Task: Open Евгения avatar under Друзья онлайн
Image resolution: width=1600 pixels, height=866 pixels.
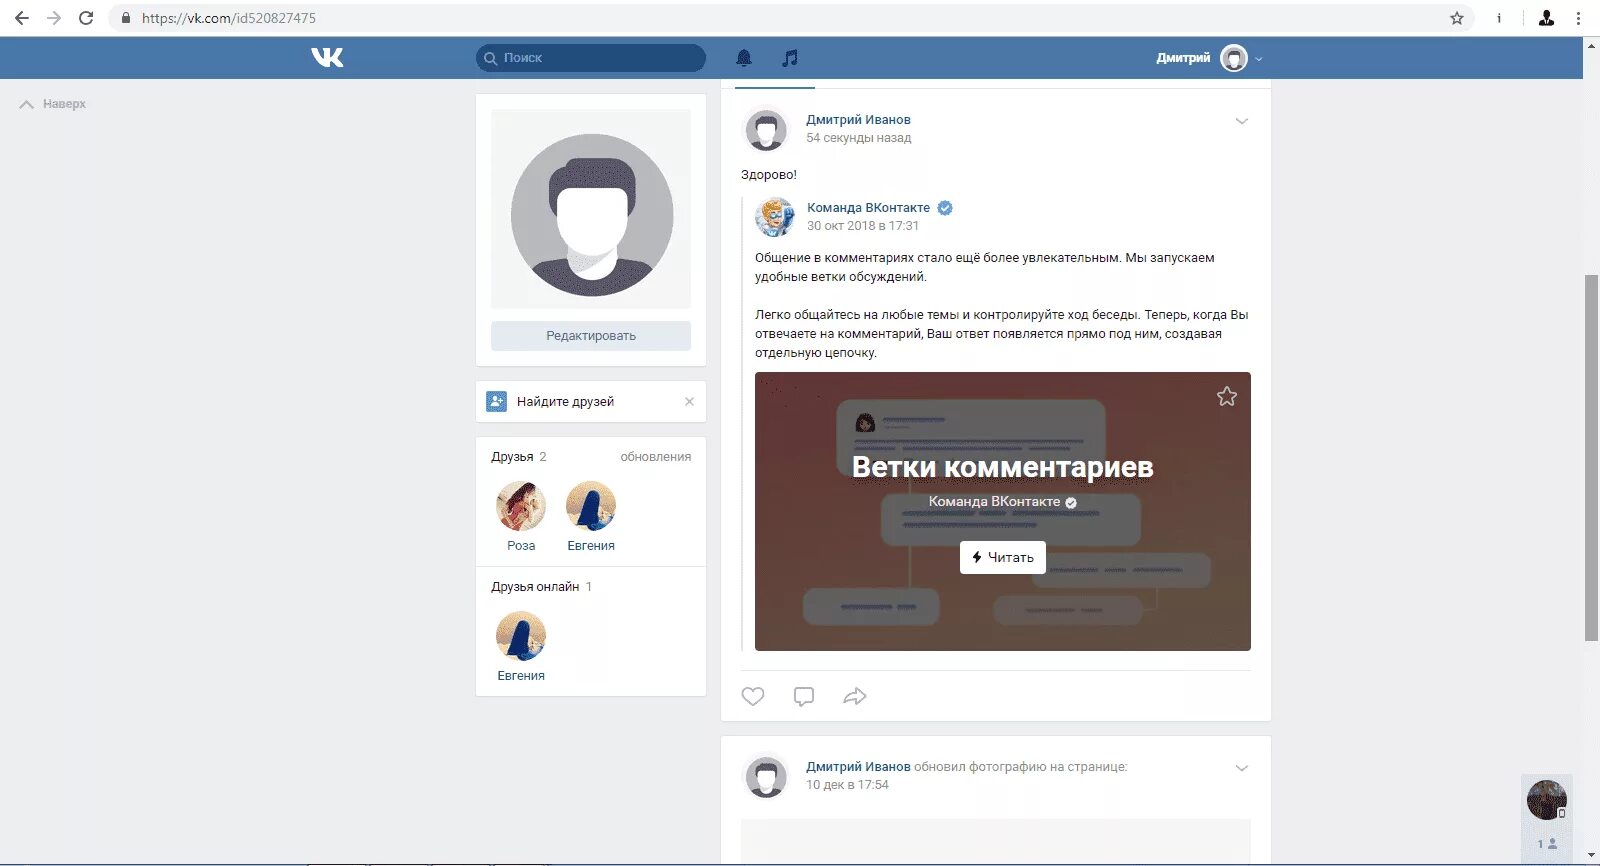Action: click(x=521, y=636)
